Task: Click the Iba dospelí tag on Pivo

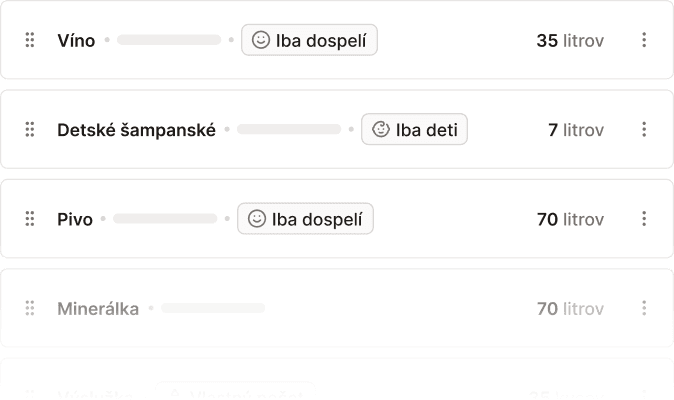Action: (305, 219)
